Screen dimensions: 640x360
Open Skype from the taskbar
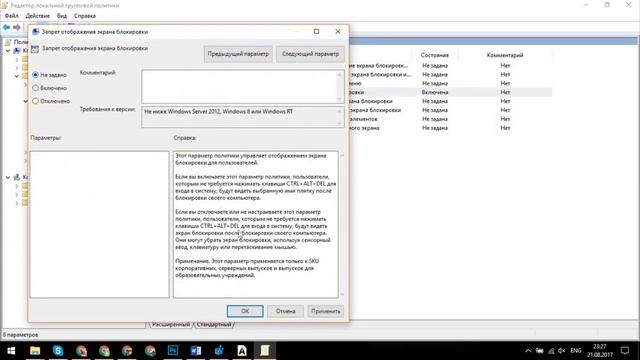[x=58, y=351]
